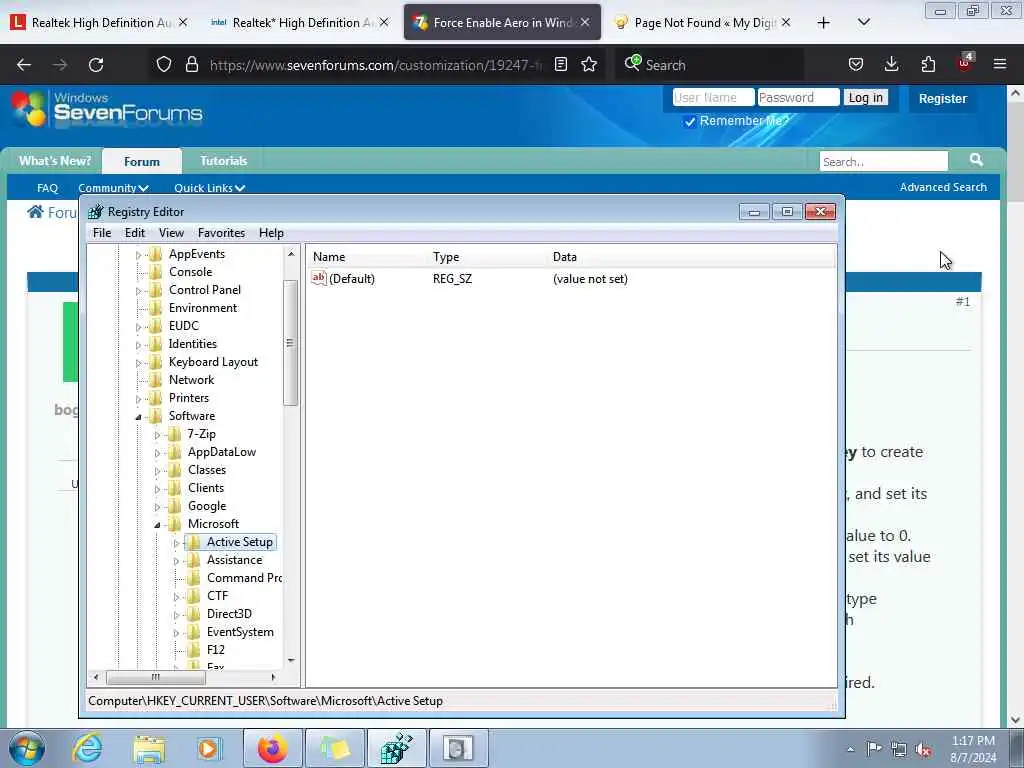Switch to first Realtek High Definition tab
The height and width of the screenshot is (768, 1024).
(99, 23)
